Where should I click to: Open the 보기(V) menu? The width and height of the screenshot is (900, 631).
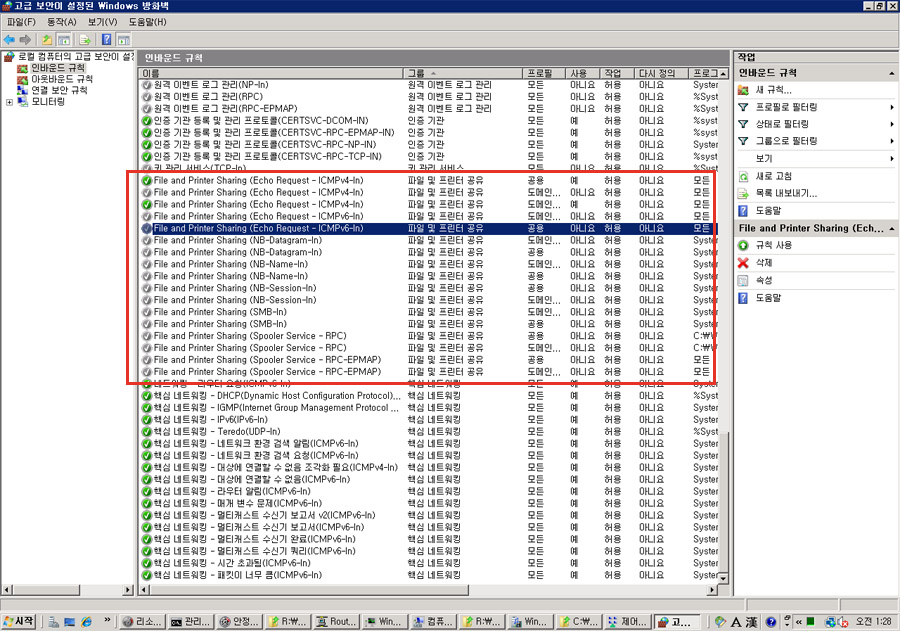pos(102,22)
